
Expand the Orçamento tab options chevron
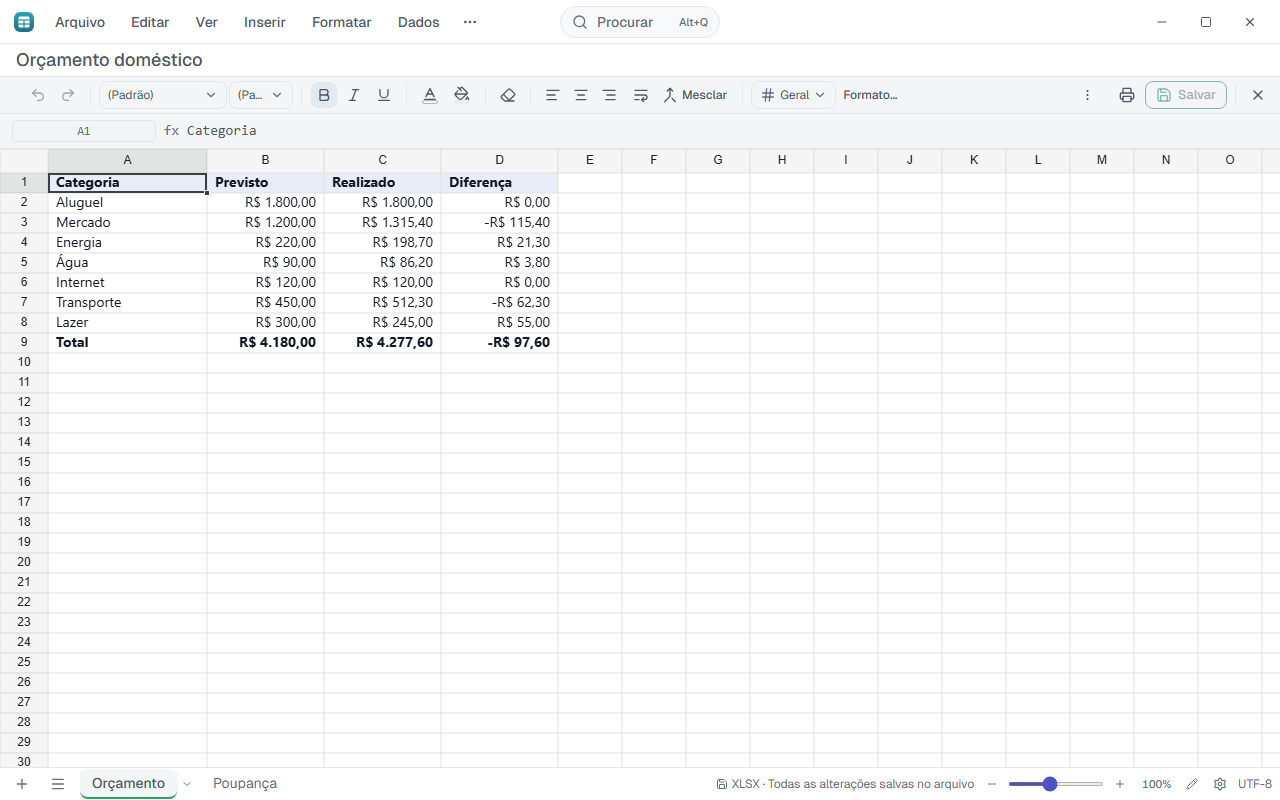click(x=187, y=784)
